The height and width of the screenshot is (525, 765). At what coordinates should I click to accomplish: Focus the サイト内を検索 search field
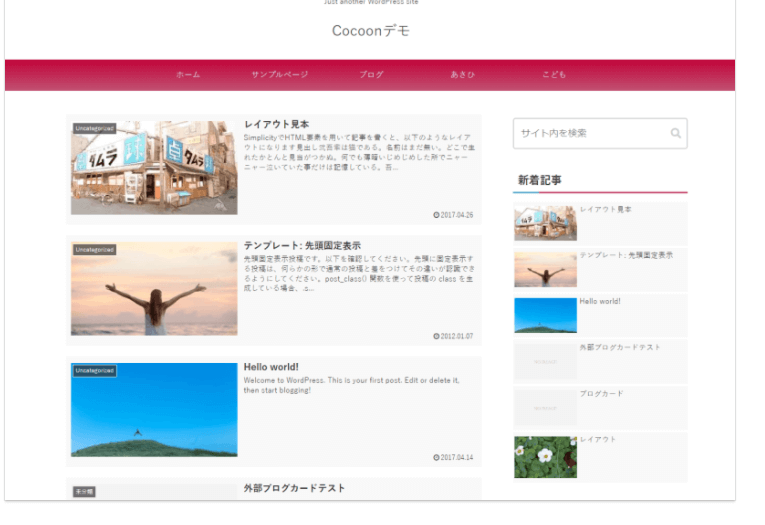590,133
